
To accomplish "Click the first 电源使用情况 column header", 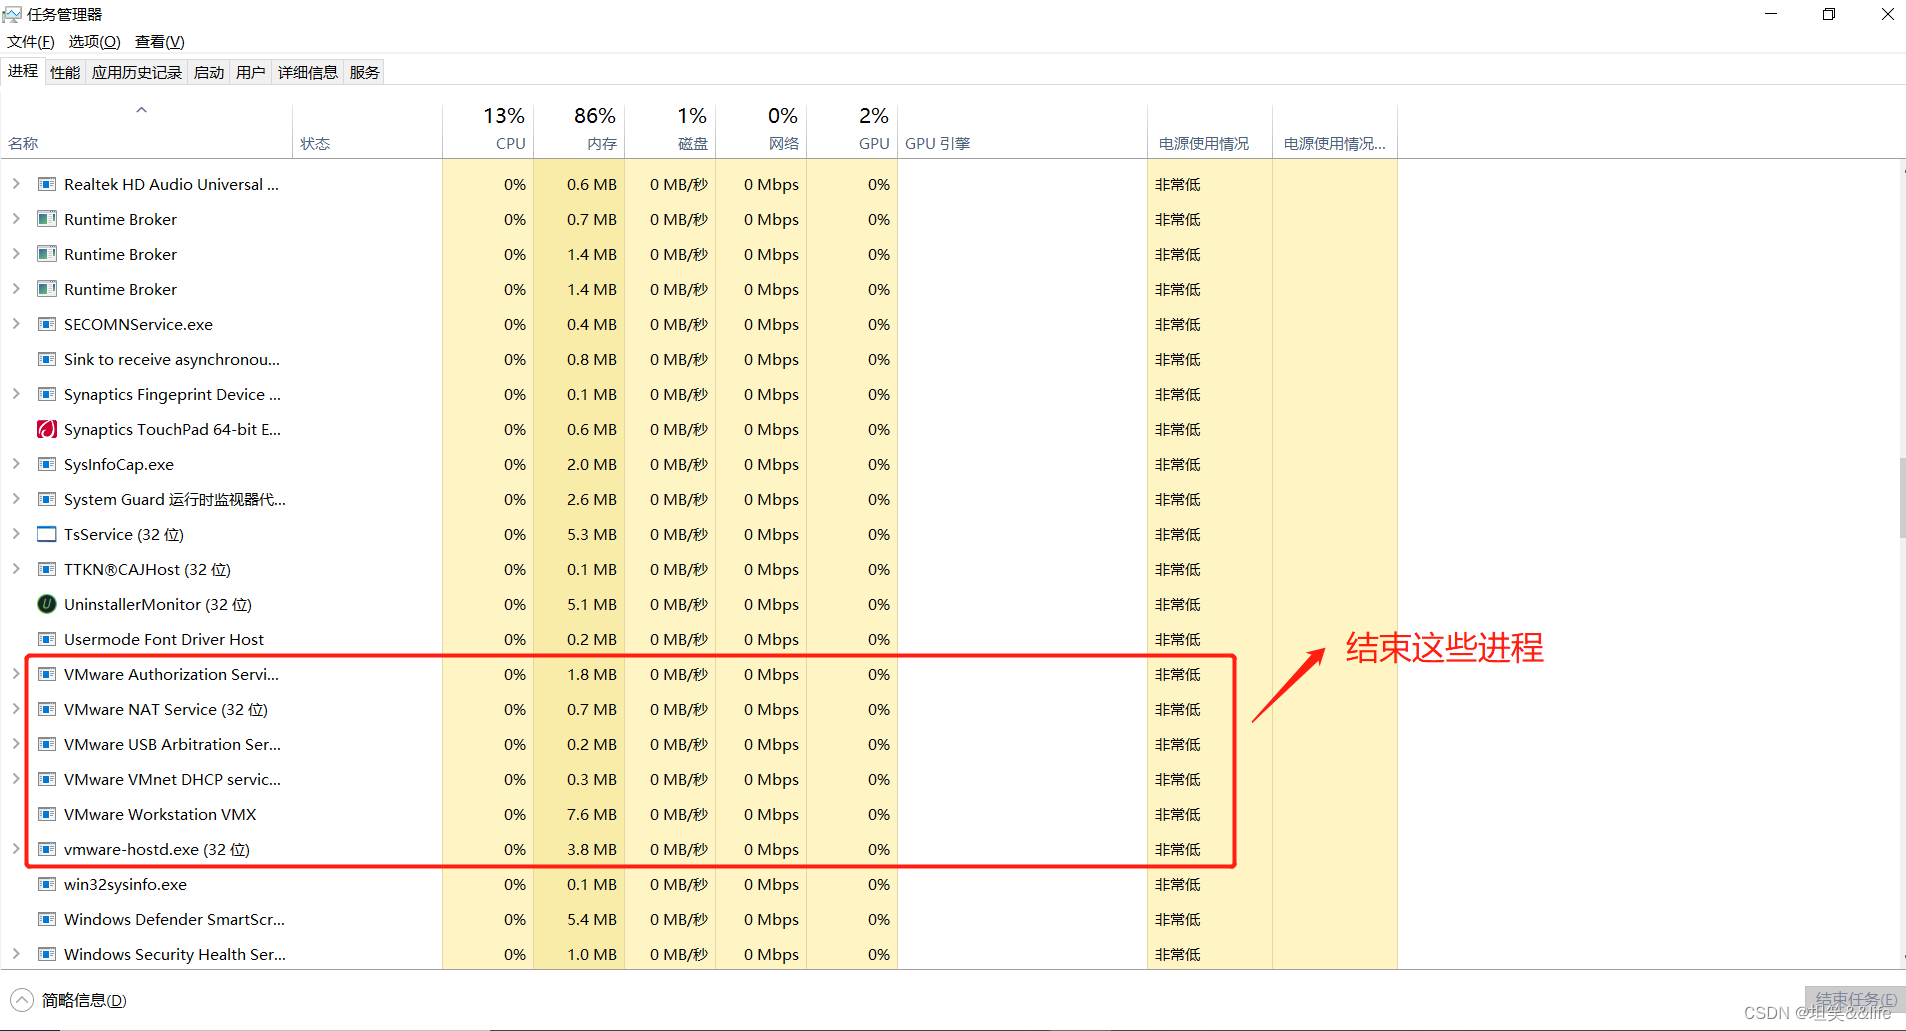I will pos(1209,130).
